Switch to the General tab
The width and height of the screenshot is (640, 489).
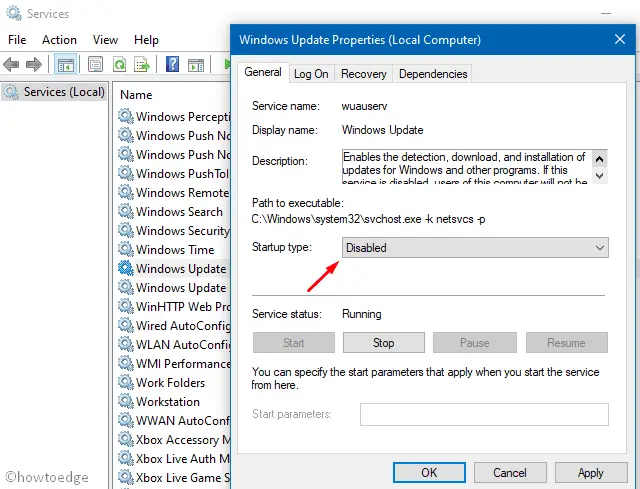pos(263,72)
